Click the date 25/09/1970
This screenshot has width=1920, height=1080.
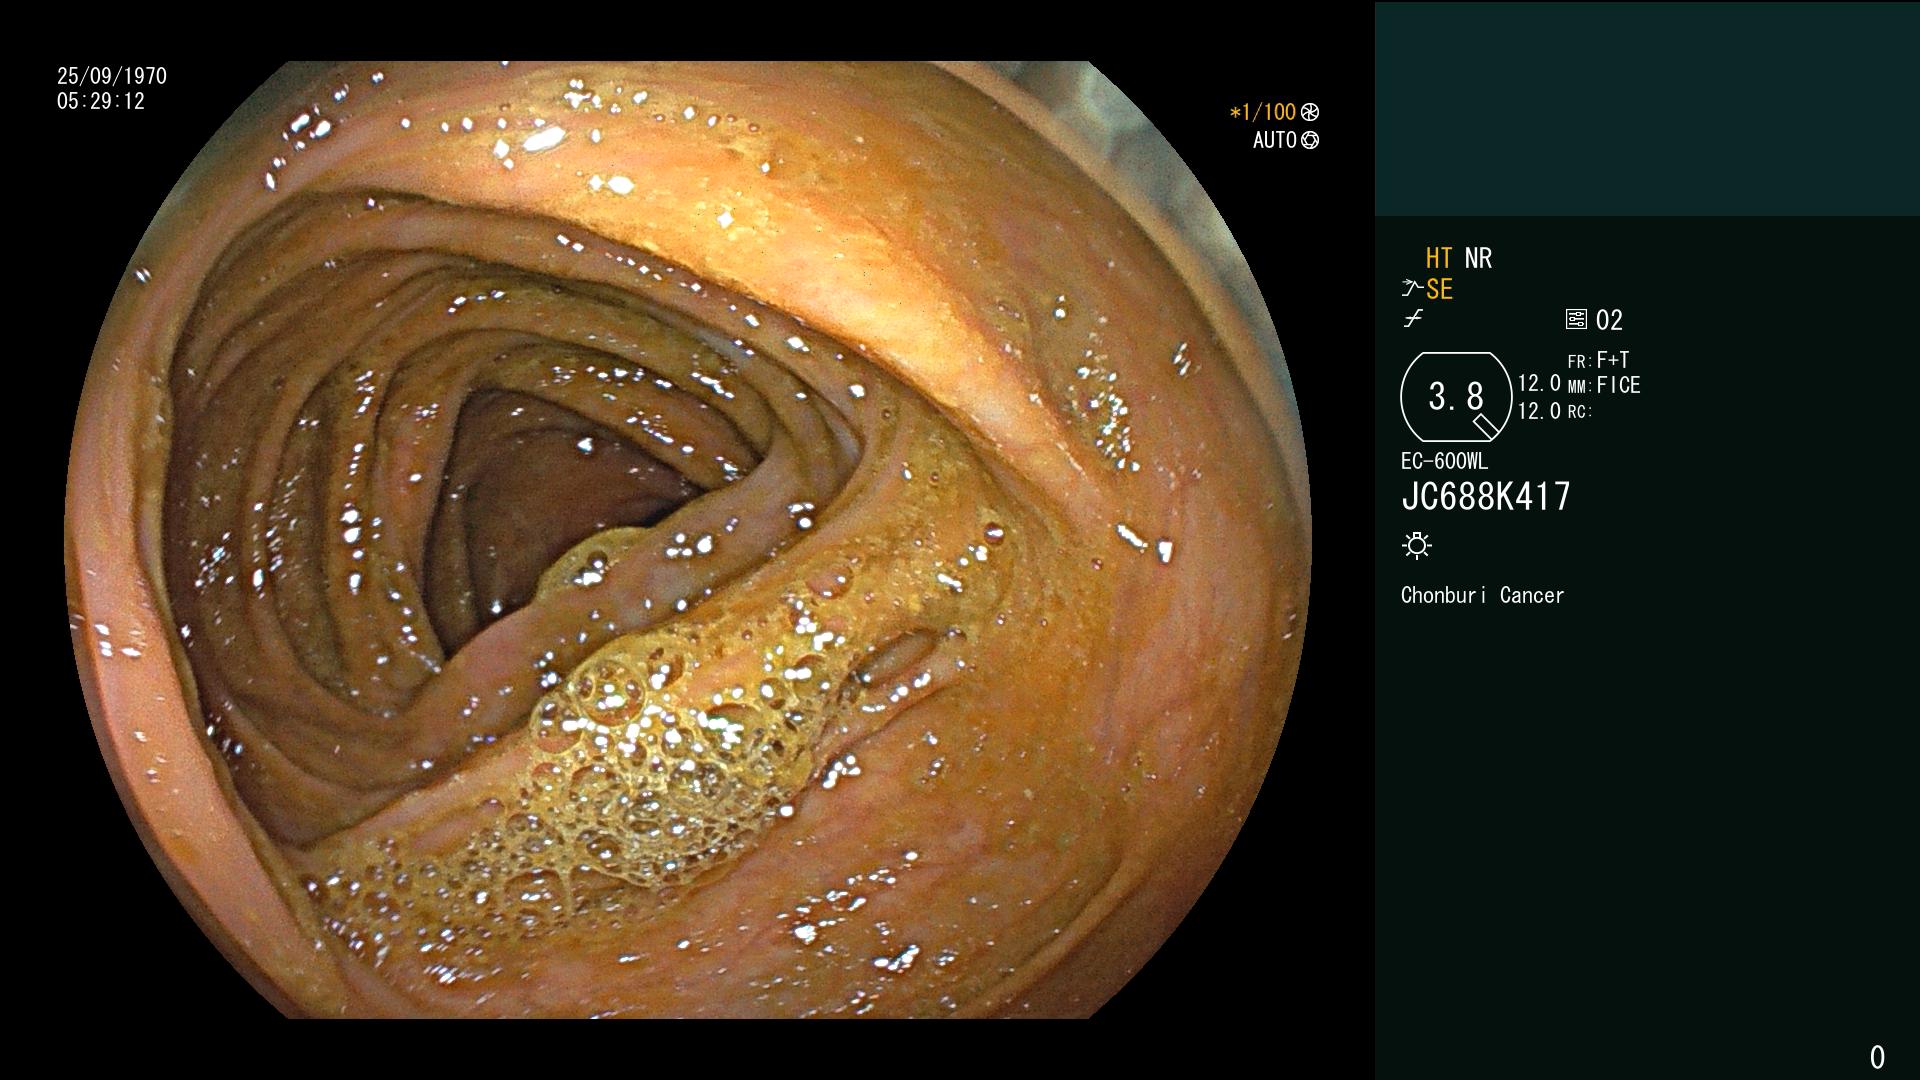pos(112,76)
